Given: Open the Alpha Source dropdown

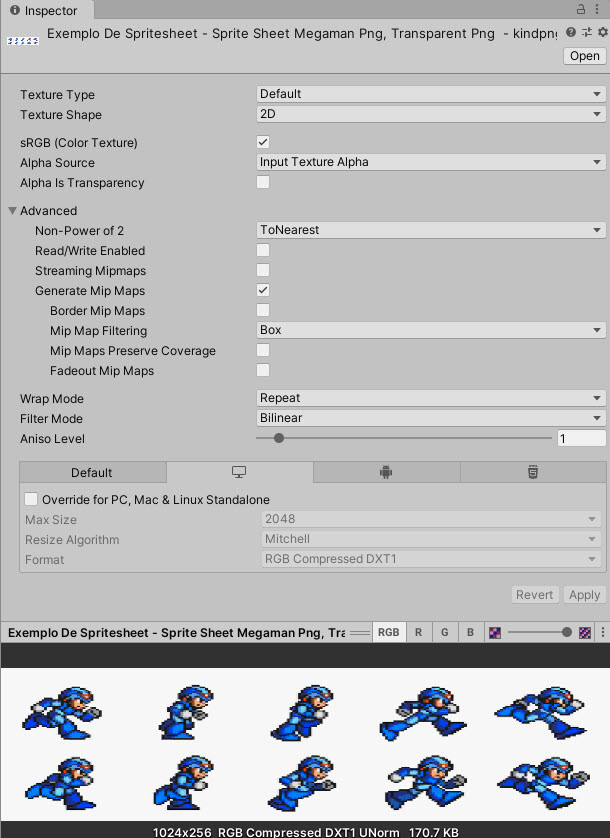Looking at the screenshot, I should pyautogui.click(x=431, y=162).
